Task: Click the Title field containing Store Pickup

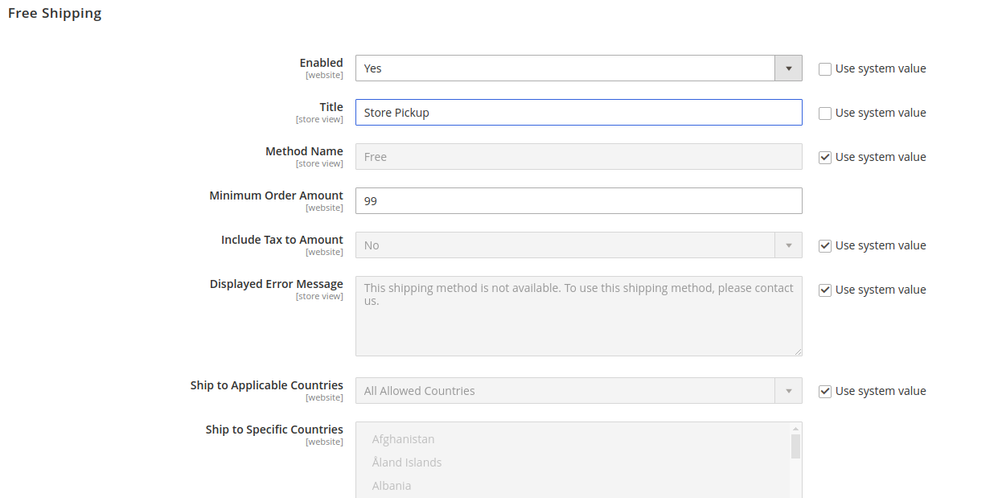Action: click(x=578, y=113)
